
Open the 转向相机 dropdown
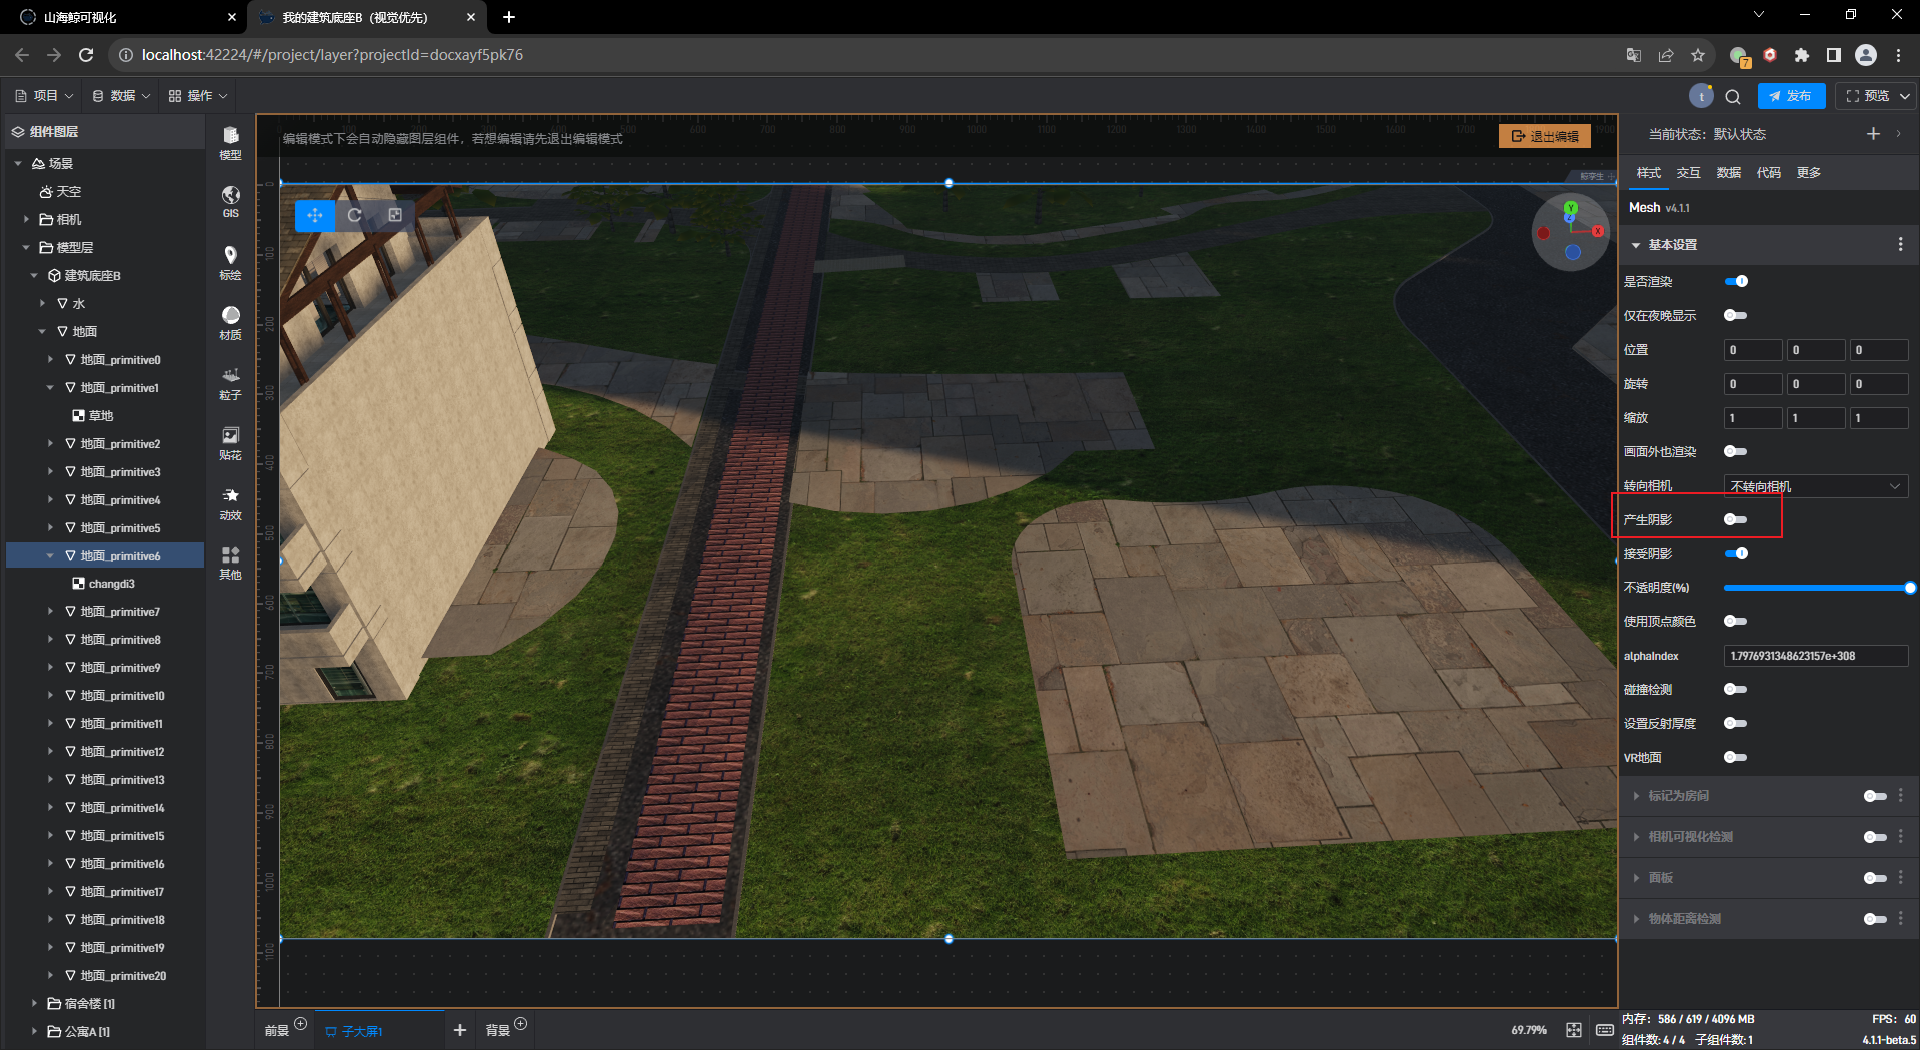pyautogui.click(x=1815, y=486)
